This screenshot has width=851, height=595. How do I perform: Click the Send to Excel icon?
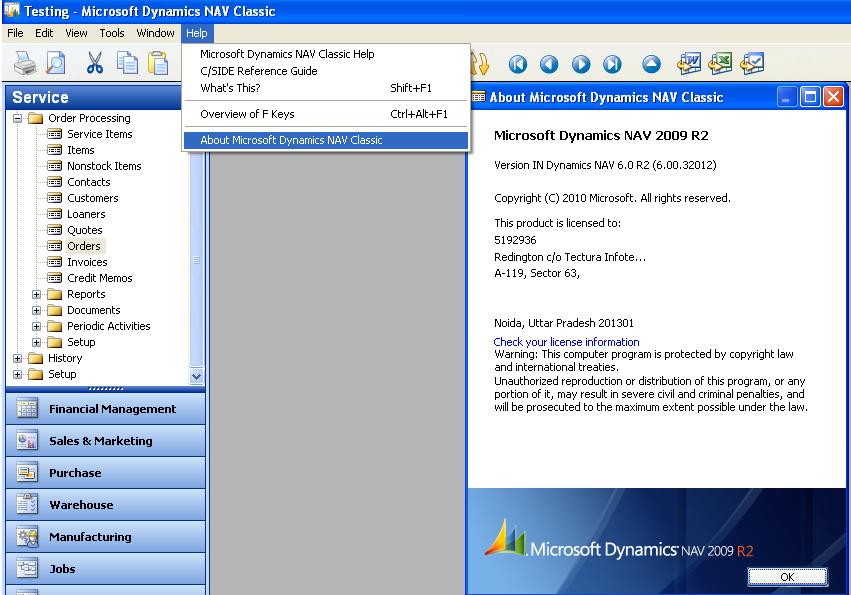tap(720, 64)
